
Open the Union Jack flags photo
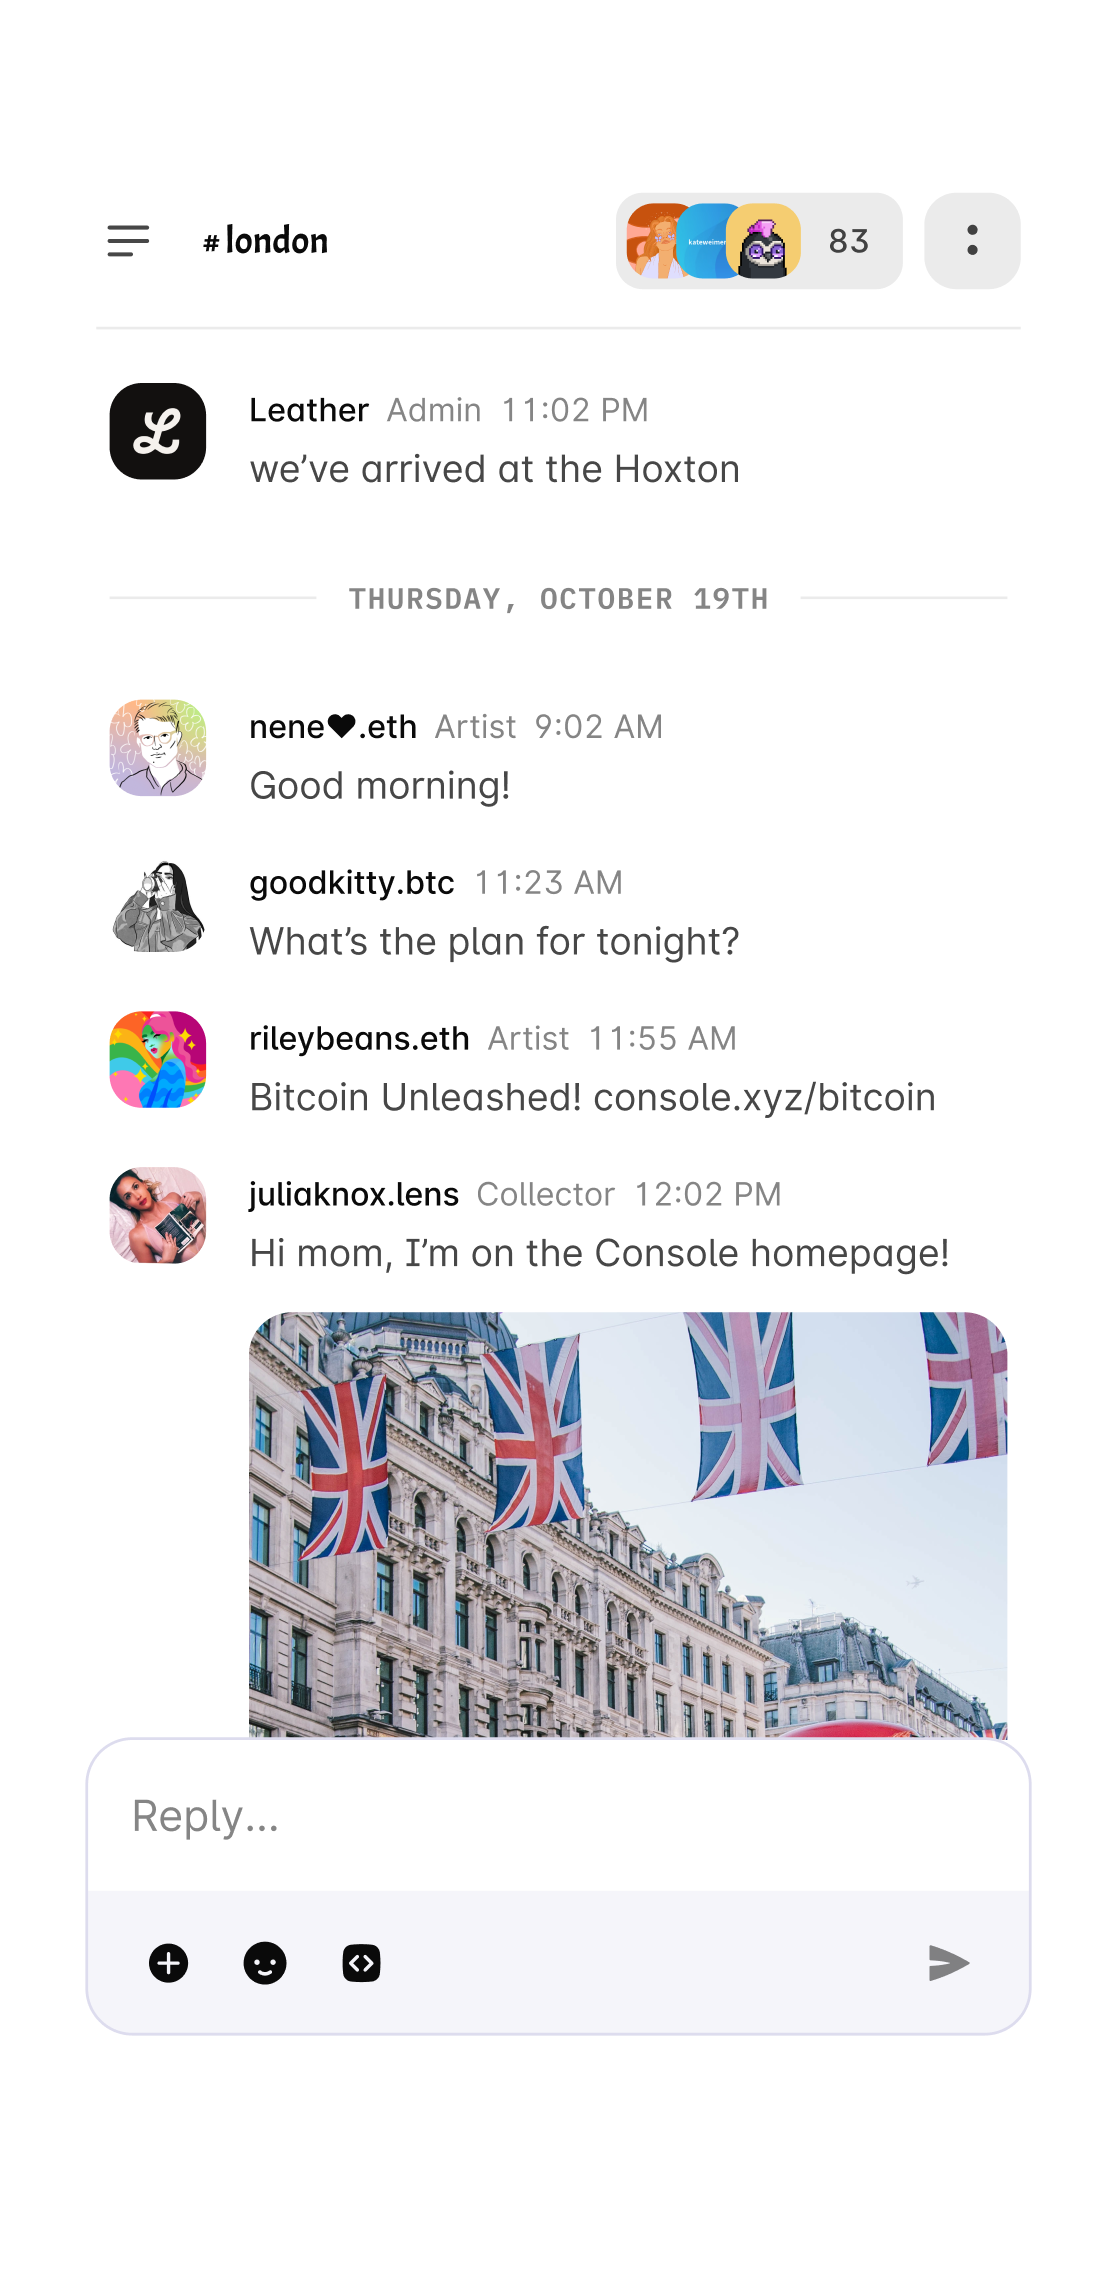tap(628, 1524)
